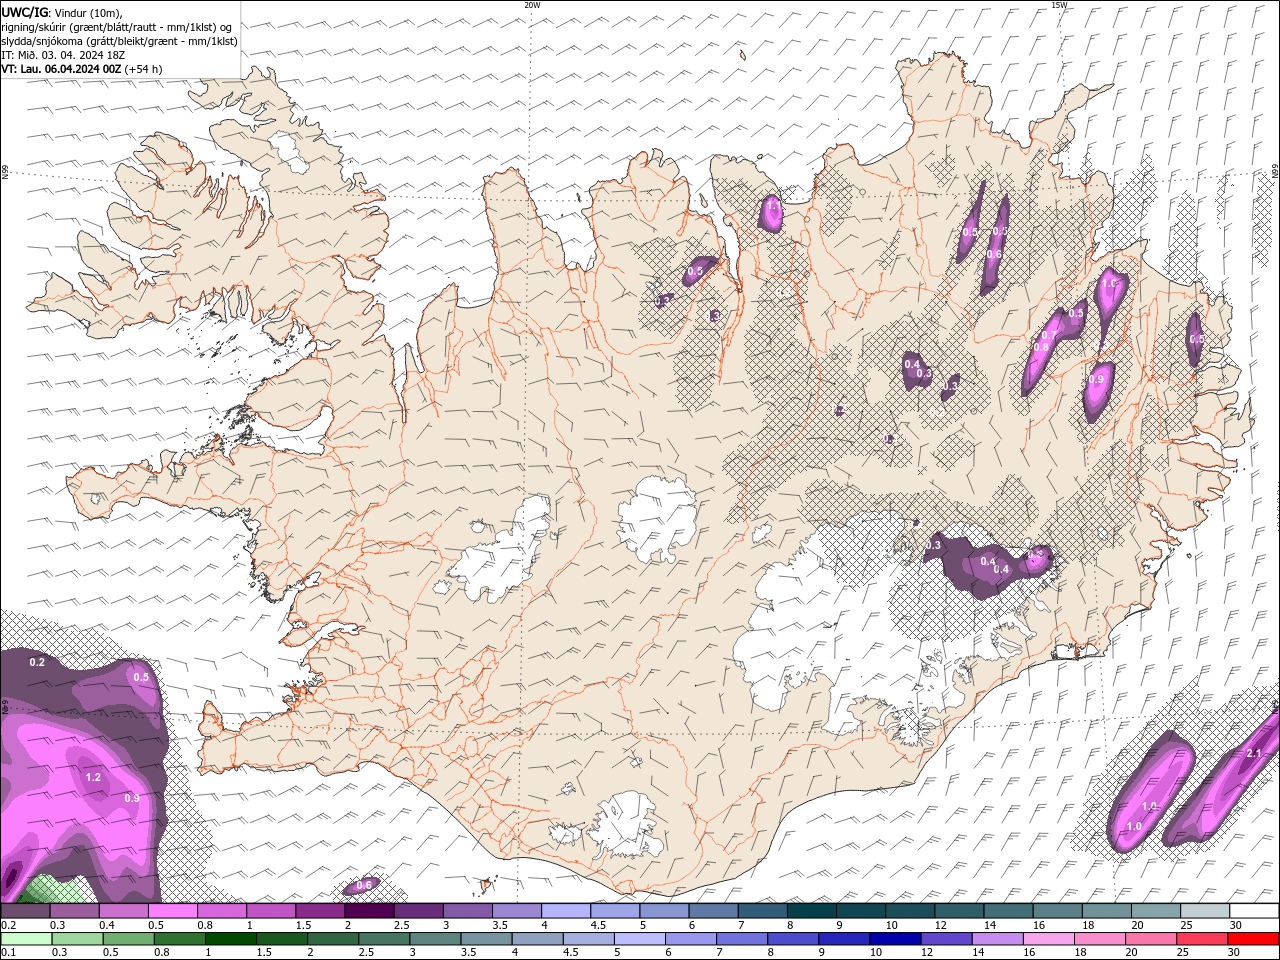Select the crimson rain legend swatch at 25
The width and height of the screenshot is (1280, 960).
click(1201, 938)
